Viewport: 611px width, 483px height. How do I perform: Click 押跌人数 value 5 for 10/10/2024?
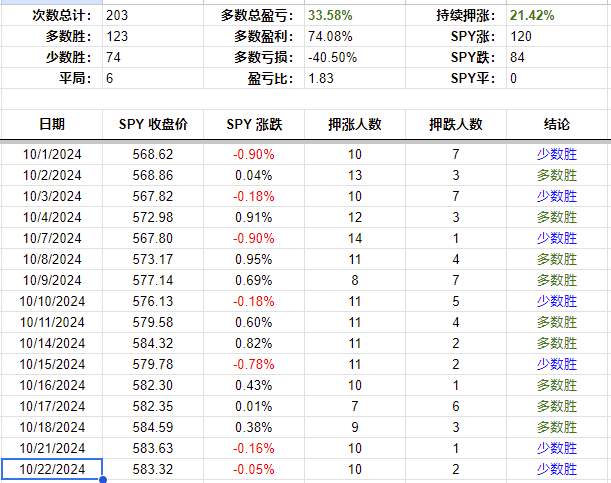(456, 301)
